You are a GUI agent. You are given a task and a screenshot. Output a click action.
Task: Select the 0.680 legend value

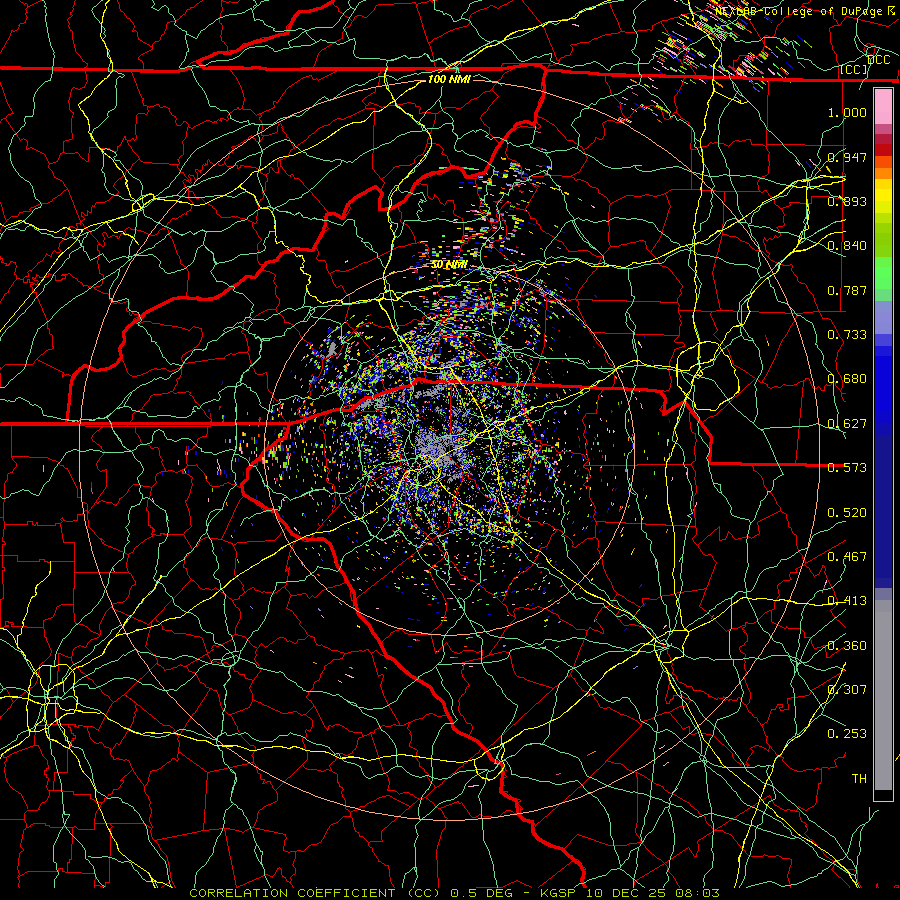tap(847, 379)
